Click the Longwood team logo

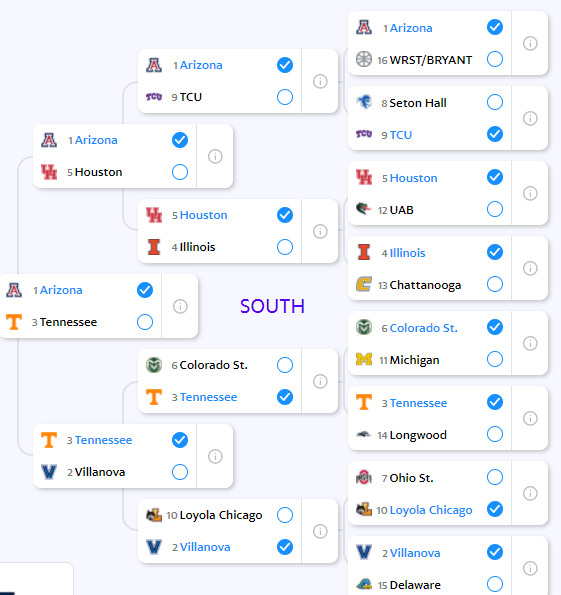point(364,434)
